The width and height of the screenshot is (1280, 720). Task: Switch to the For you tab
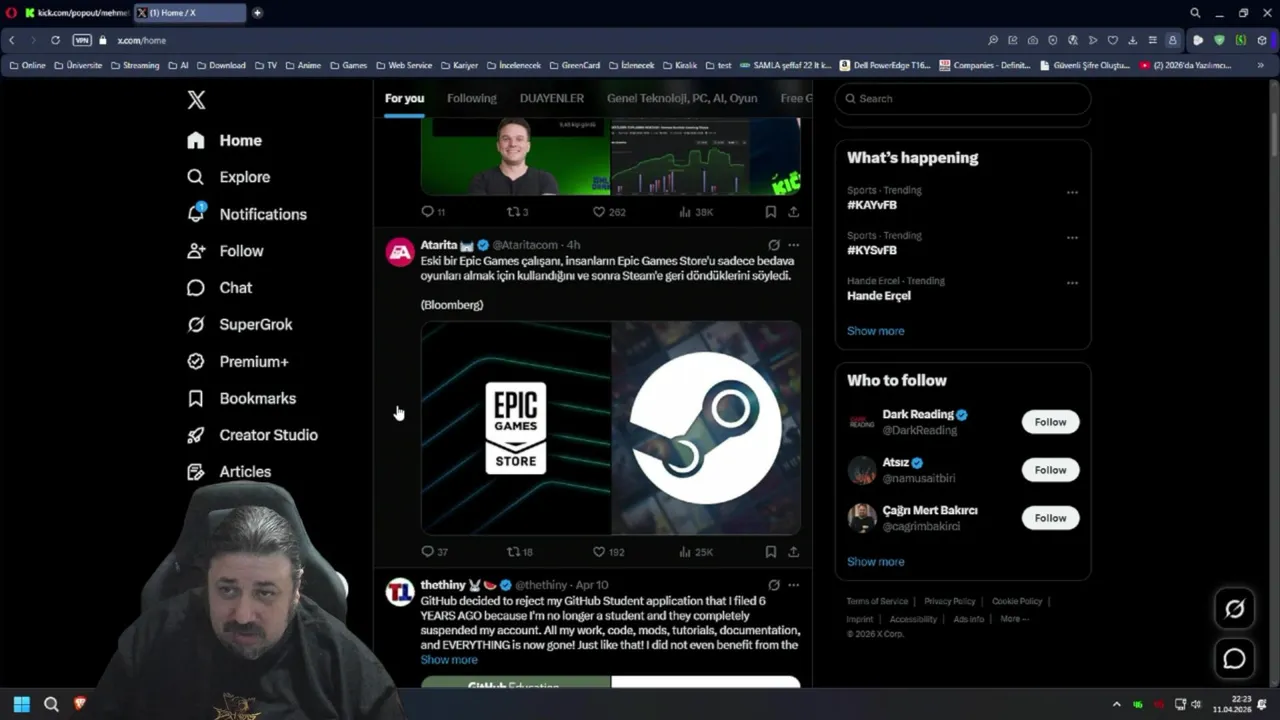404,98
